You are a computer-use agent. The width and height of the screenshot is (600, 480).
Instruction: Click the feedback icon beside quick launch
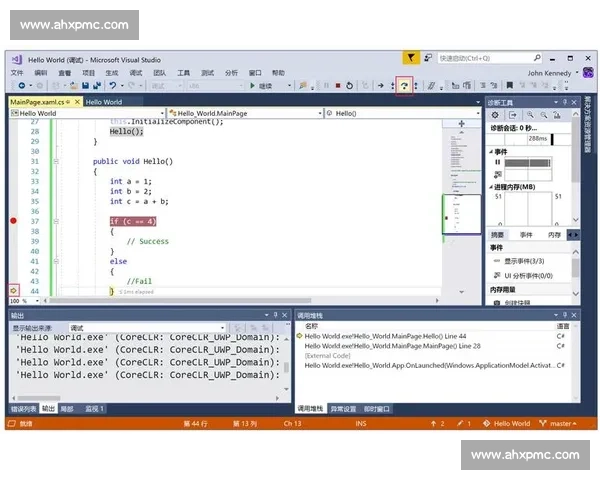click(428, 58)
